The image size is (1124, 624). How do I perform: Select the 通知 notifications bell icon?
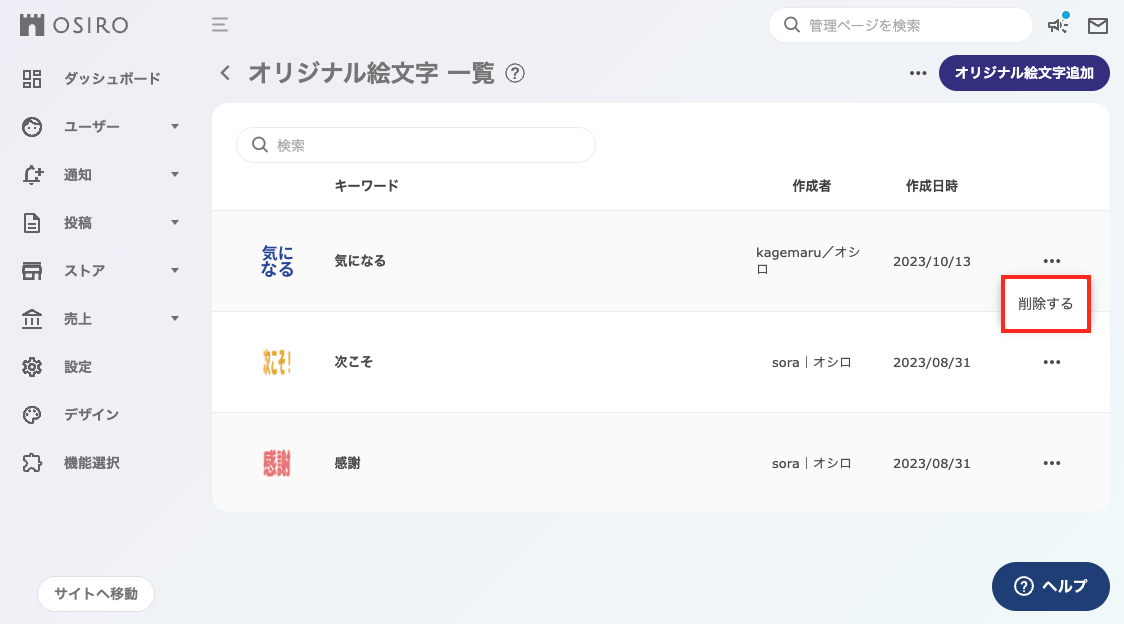[x=31, y=174]
